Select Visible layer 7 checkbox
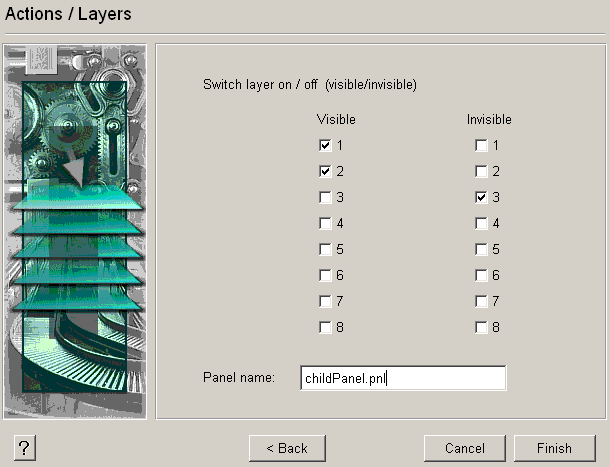The width and height of the screenshot is (610, 467). [x=325, y=301]
